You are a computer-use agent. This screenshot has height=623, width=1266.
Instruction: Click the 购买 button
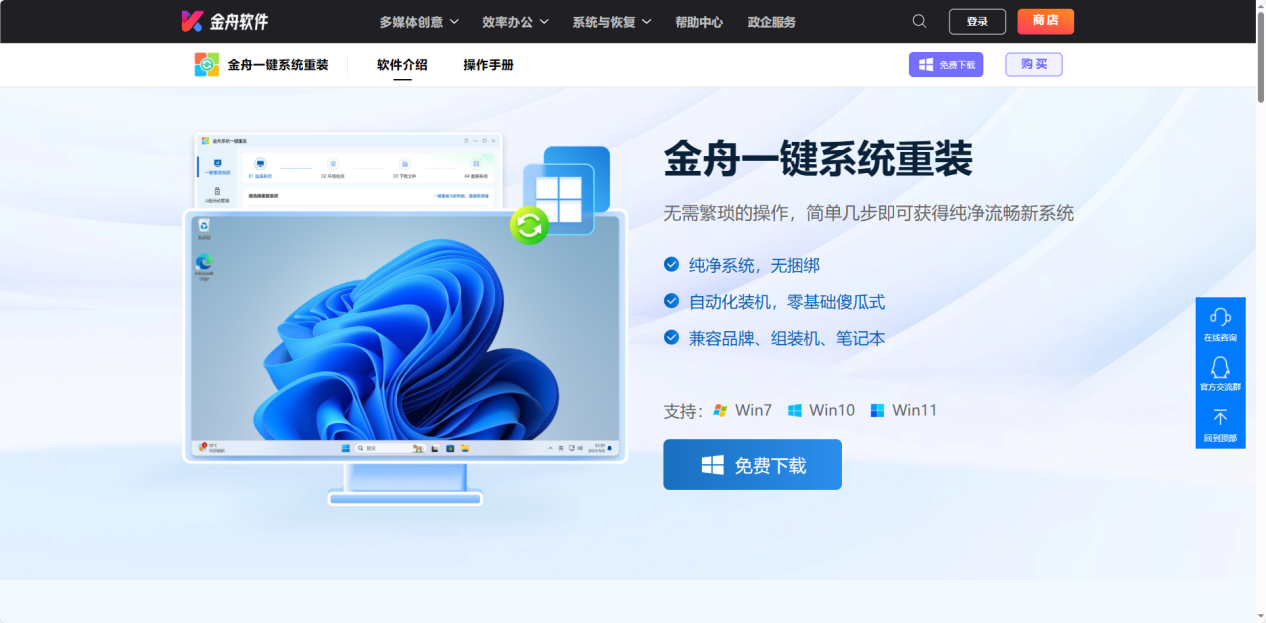pyautogui.click(x=1033, y=63)
